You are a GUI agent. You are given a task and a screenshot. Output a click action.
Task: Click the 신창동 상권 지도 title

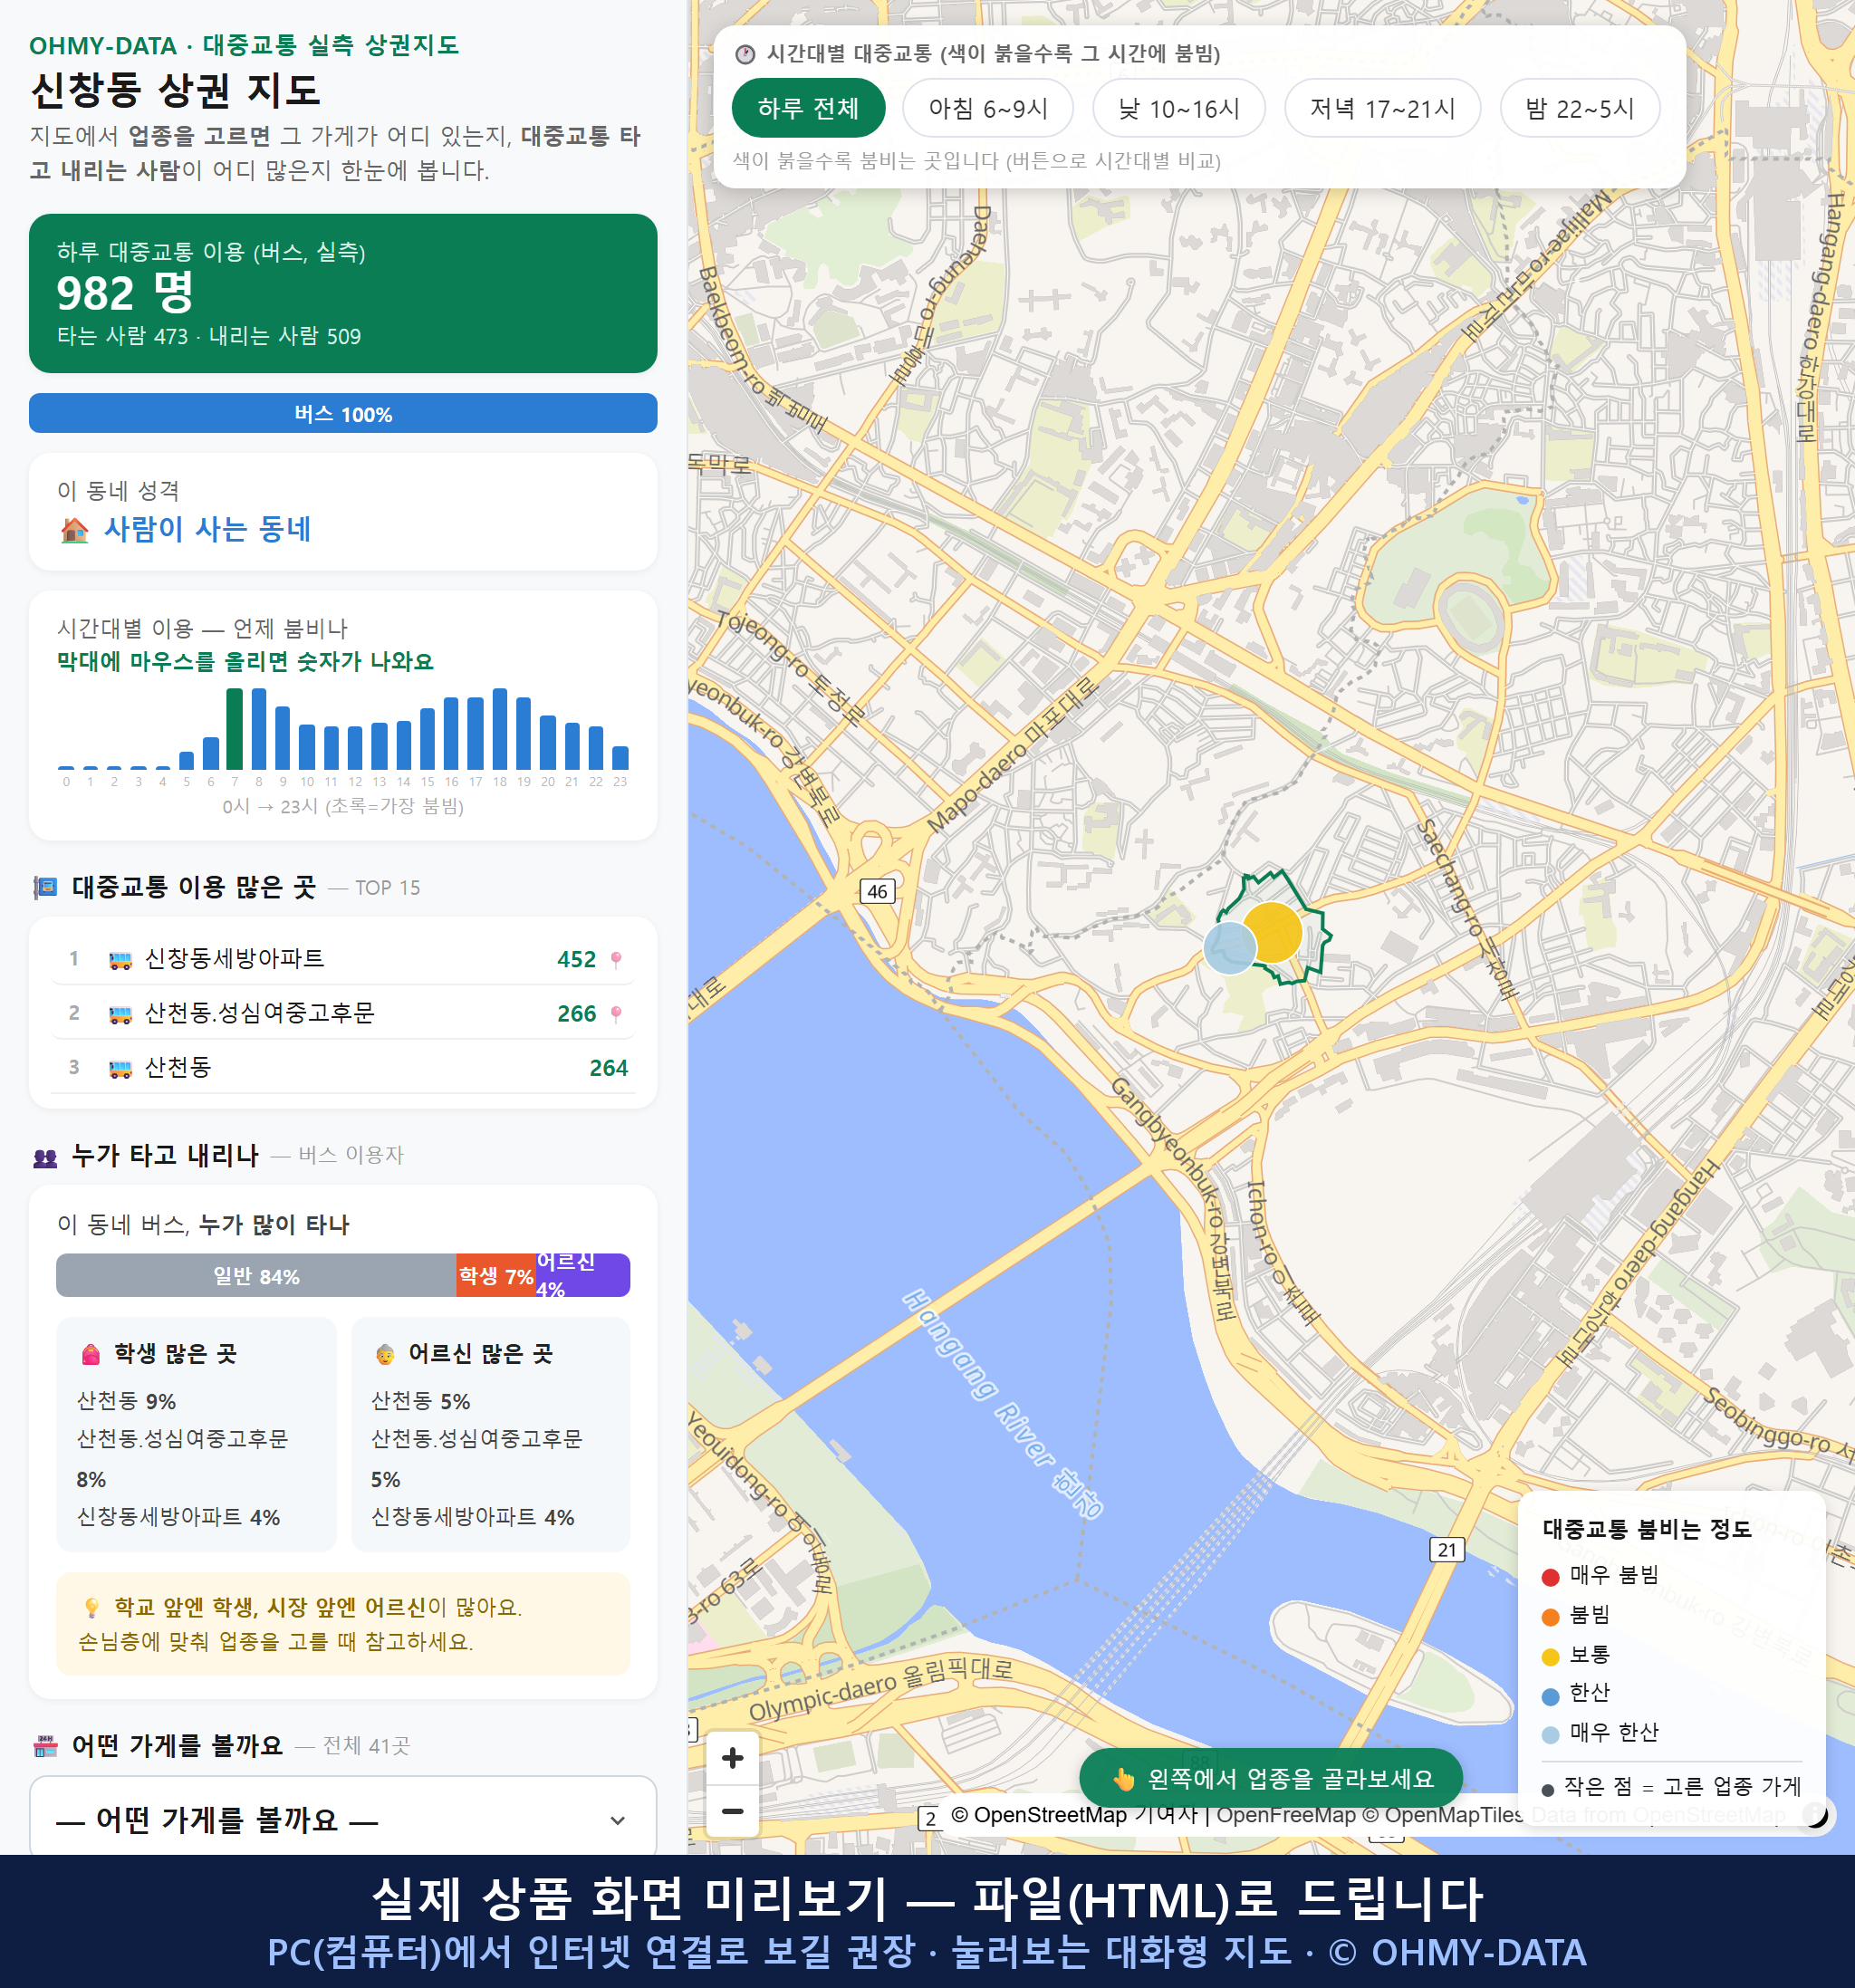click(x=175, y=90)
